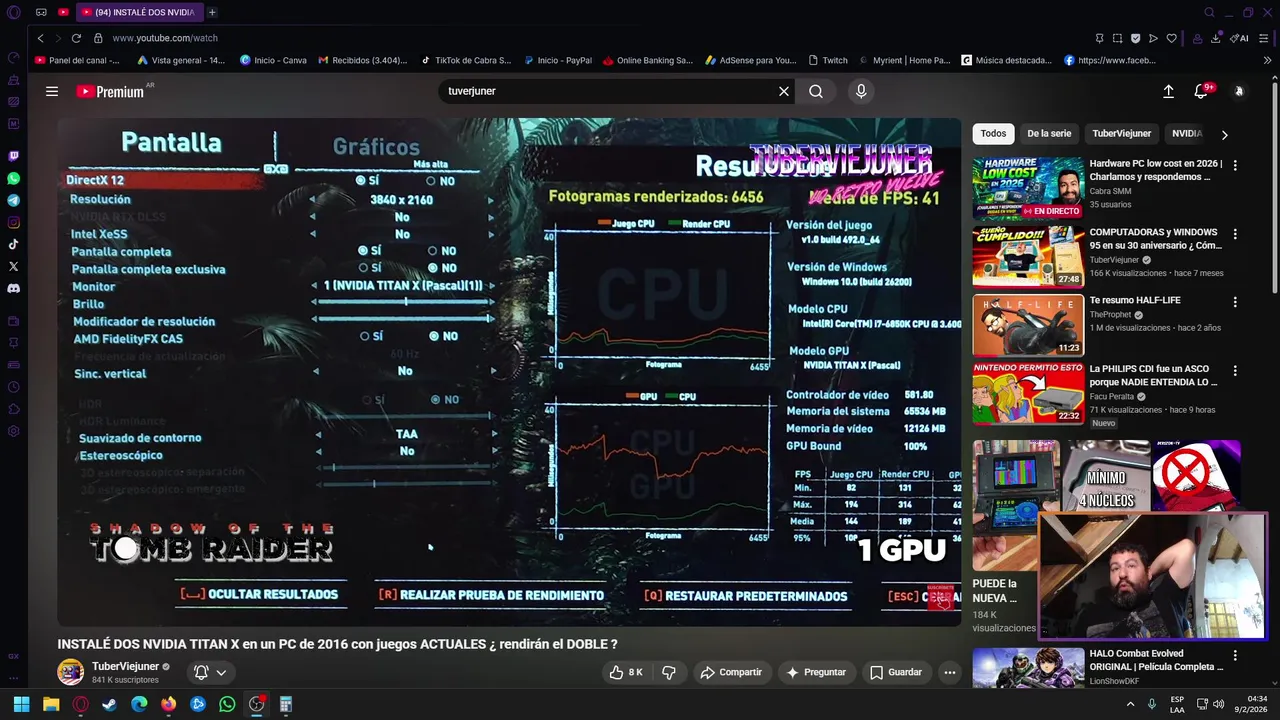Open TikTok in the Opera sidebar

pyautogui.click(x=13, y=244)
